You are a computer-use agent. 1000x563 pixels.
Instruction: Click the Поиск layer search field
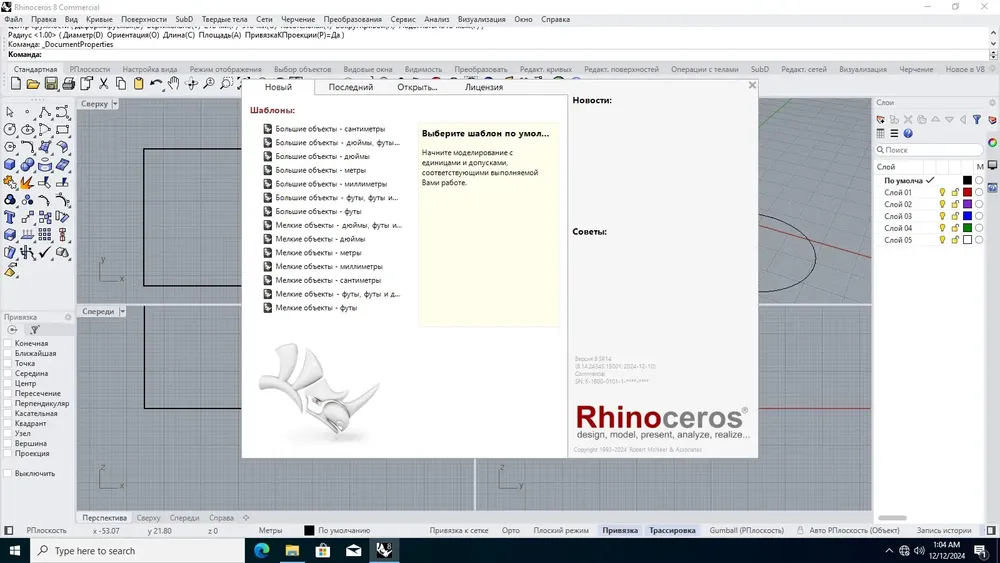[929, 150]
